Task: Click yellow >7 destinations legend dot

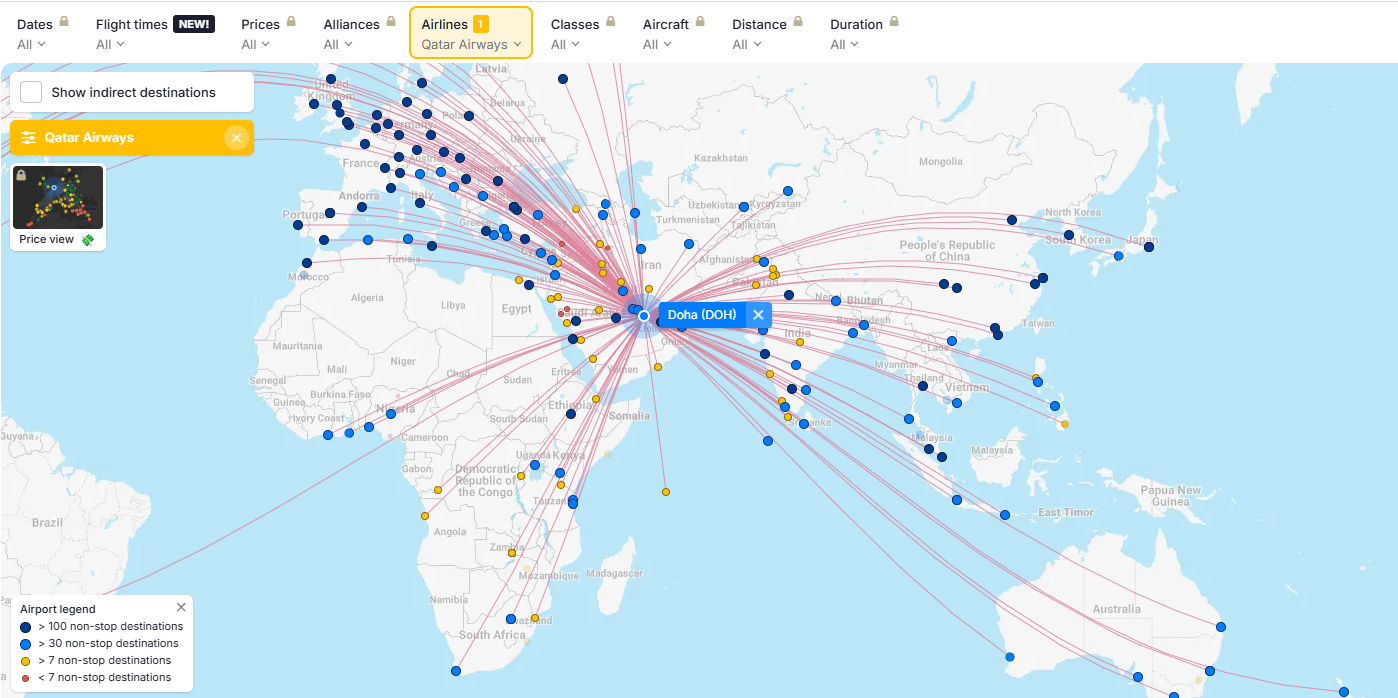Action: point(26,661)
